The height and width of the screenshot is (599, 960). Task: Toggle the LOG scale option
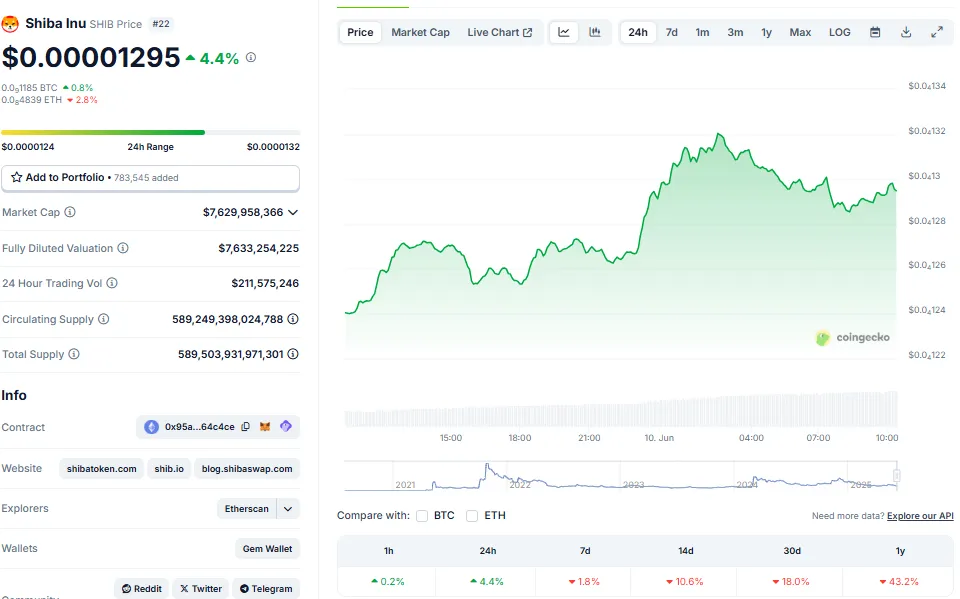point(839,32)
